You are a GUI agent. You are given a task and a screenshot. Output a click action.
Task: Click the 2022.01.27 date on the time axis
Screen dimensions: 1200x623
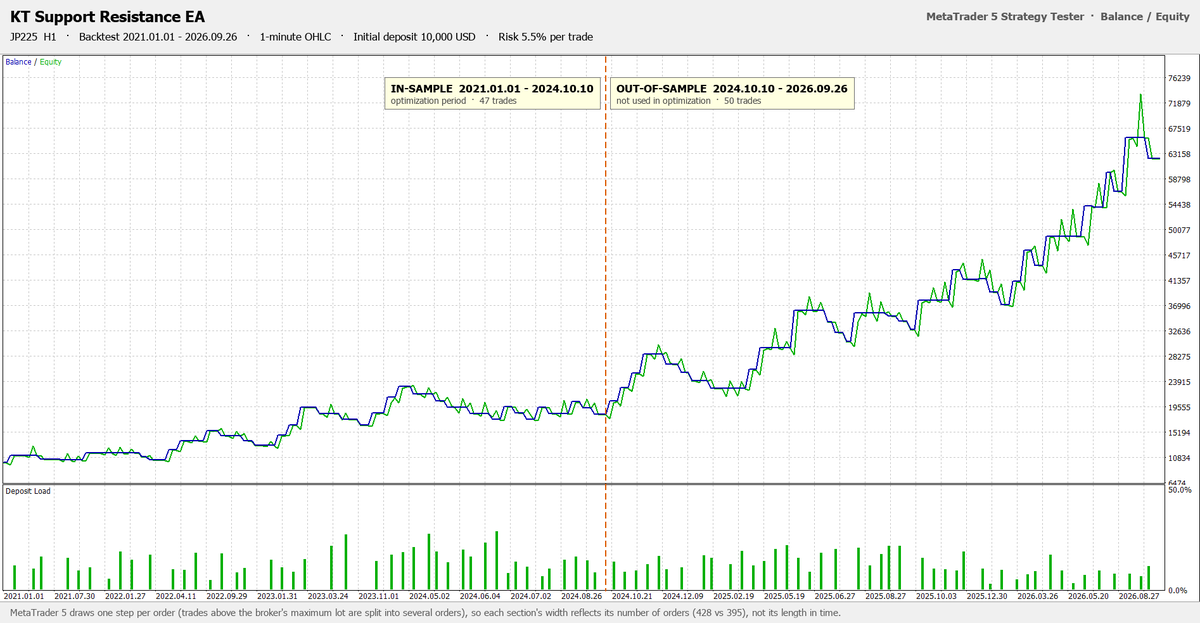coord(126,596)
